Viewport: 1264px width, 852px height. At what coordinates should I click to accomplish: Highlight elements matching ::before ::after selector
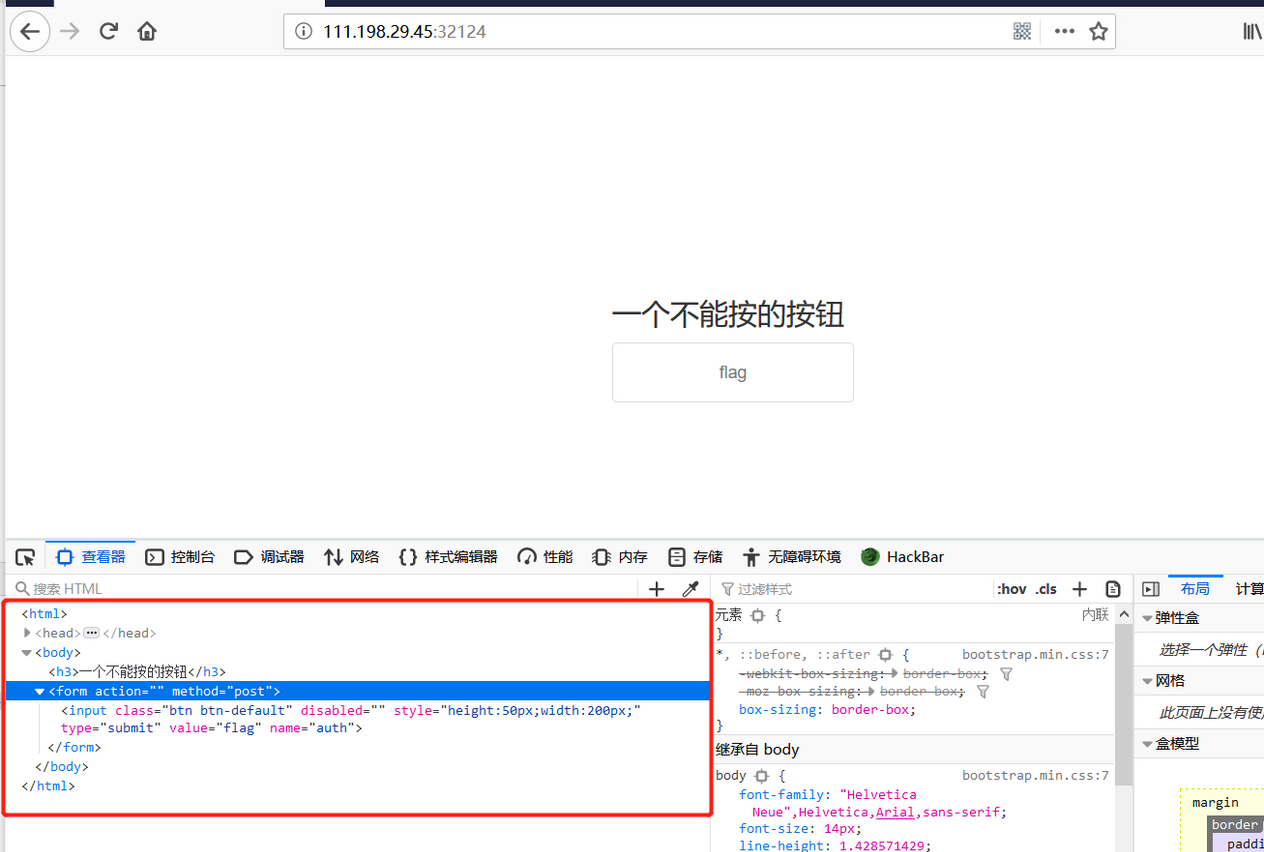tap(885, 655)
